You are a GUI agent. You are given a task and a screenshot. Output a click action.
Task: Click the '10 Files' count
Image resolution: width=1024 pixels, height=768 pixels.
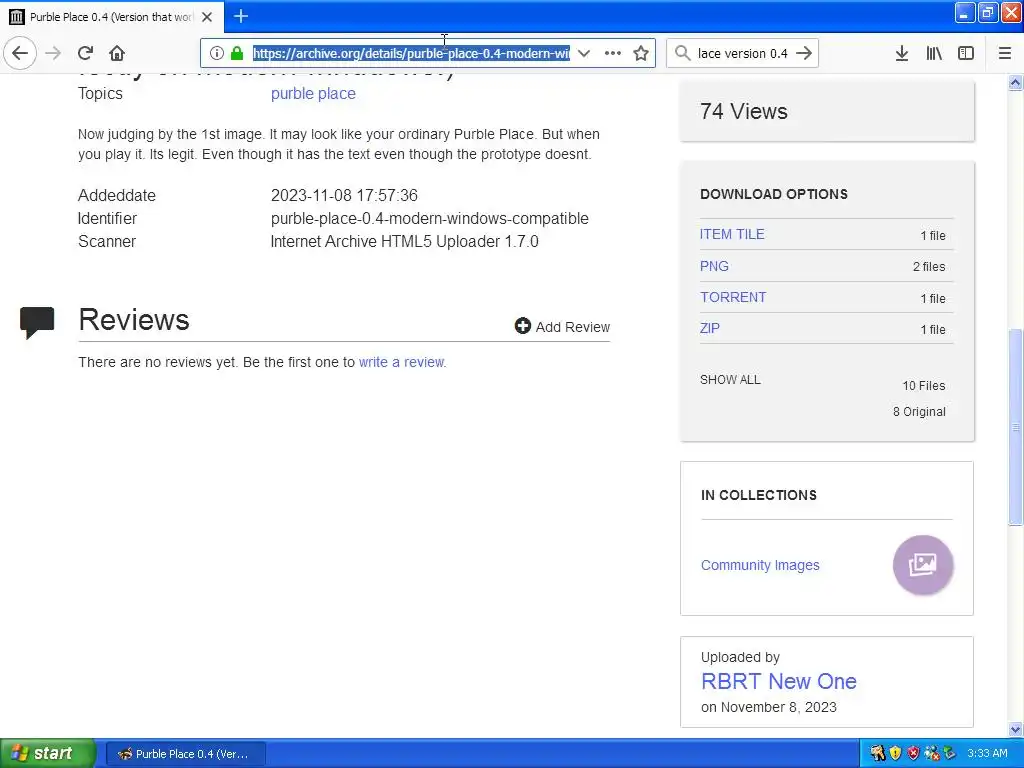tap(923, 386)
